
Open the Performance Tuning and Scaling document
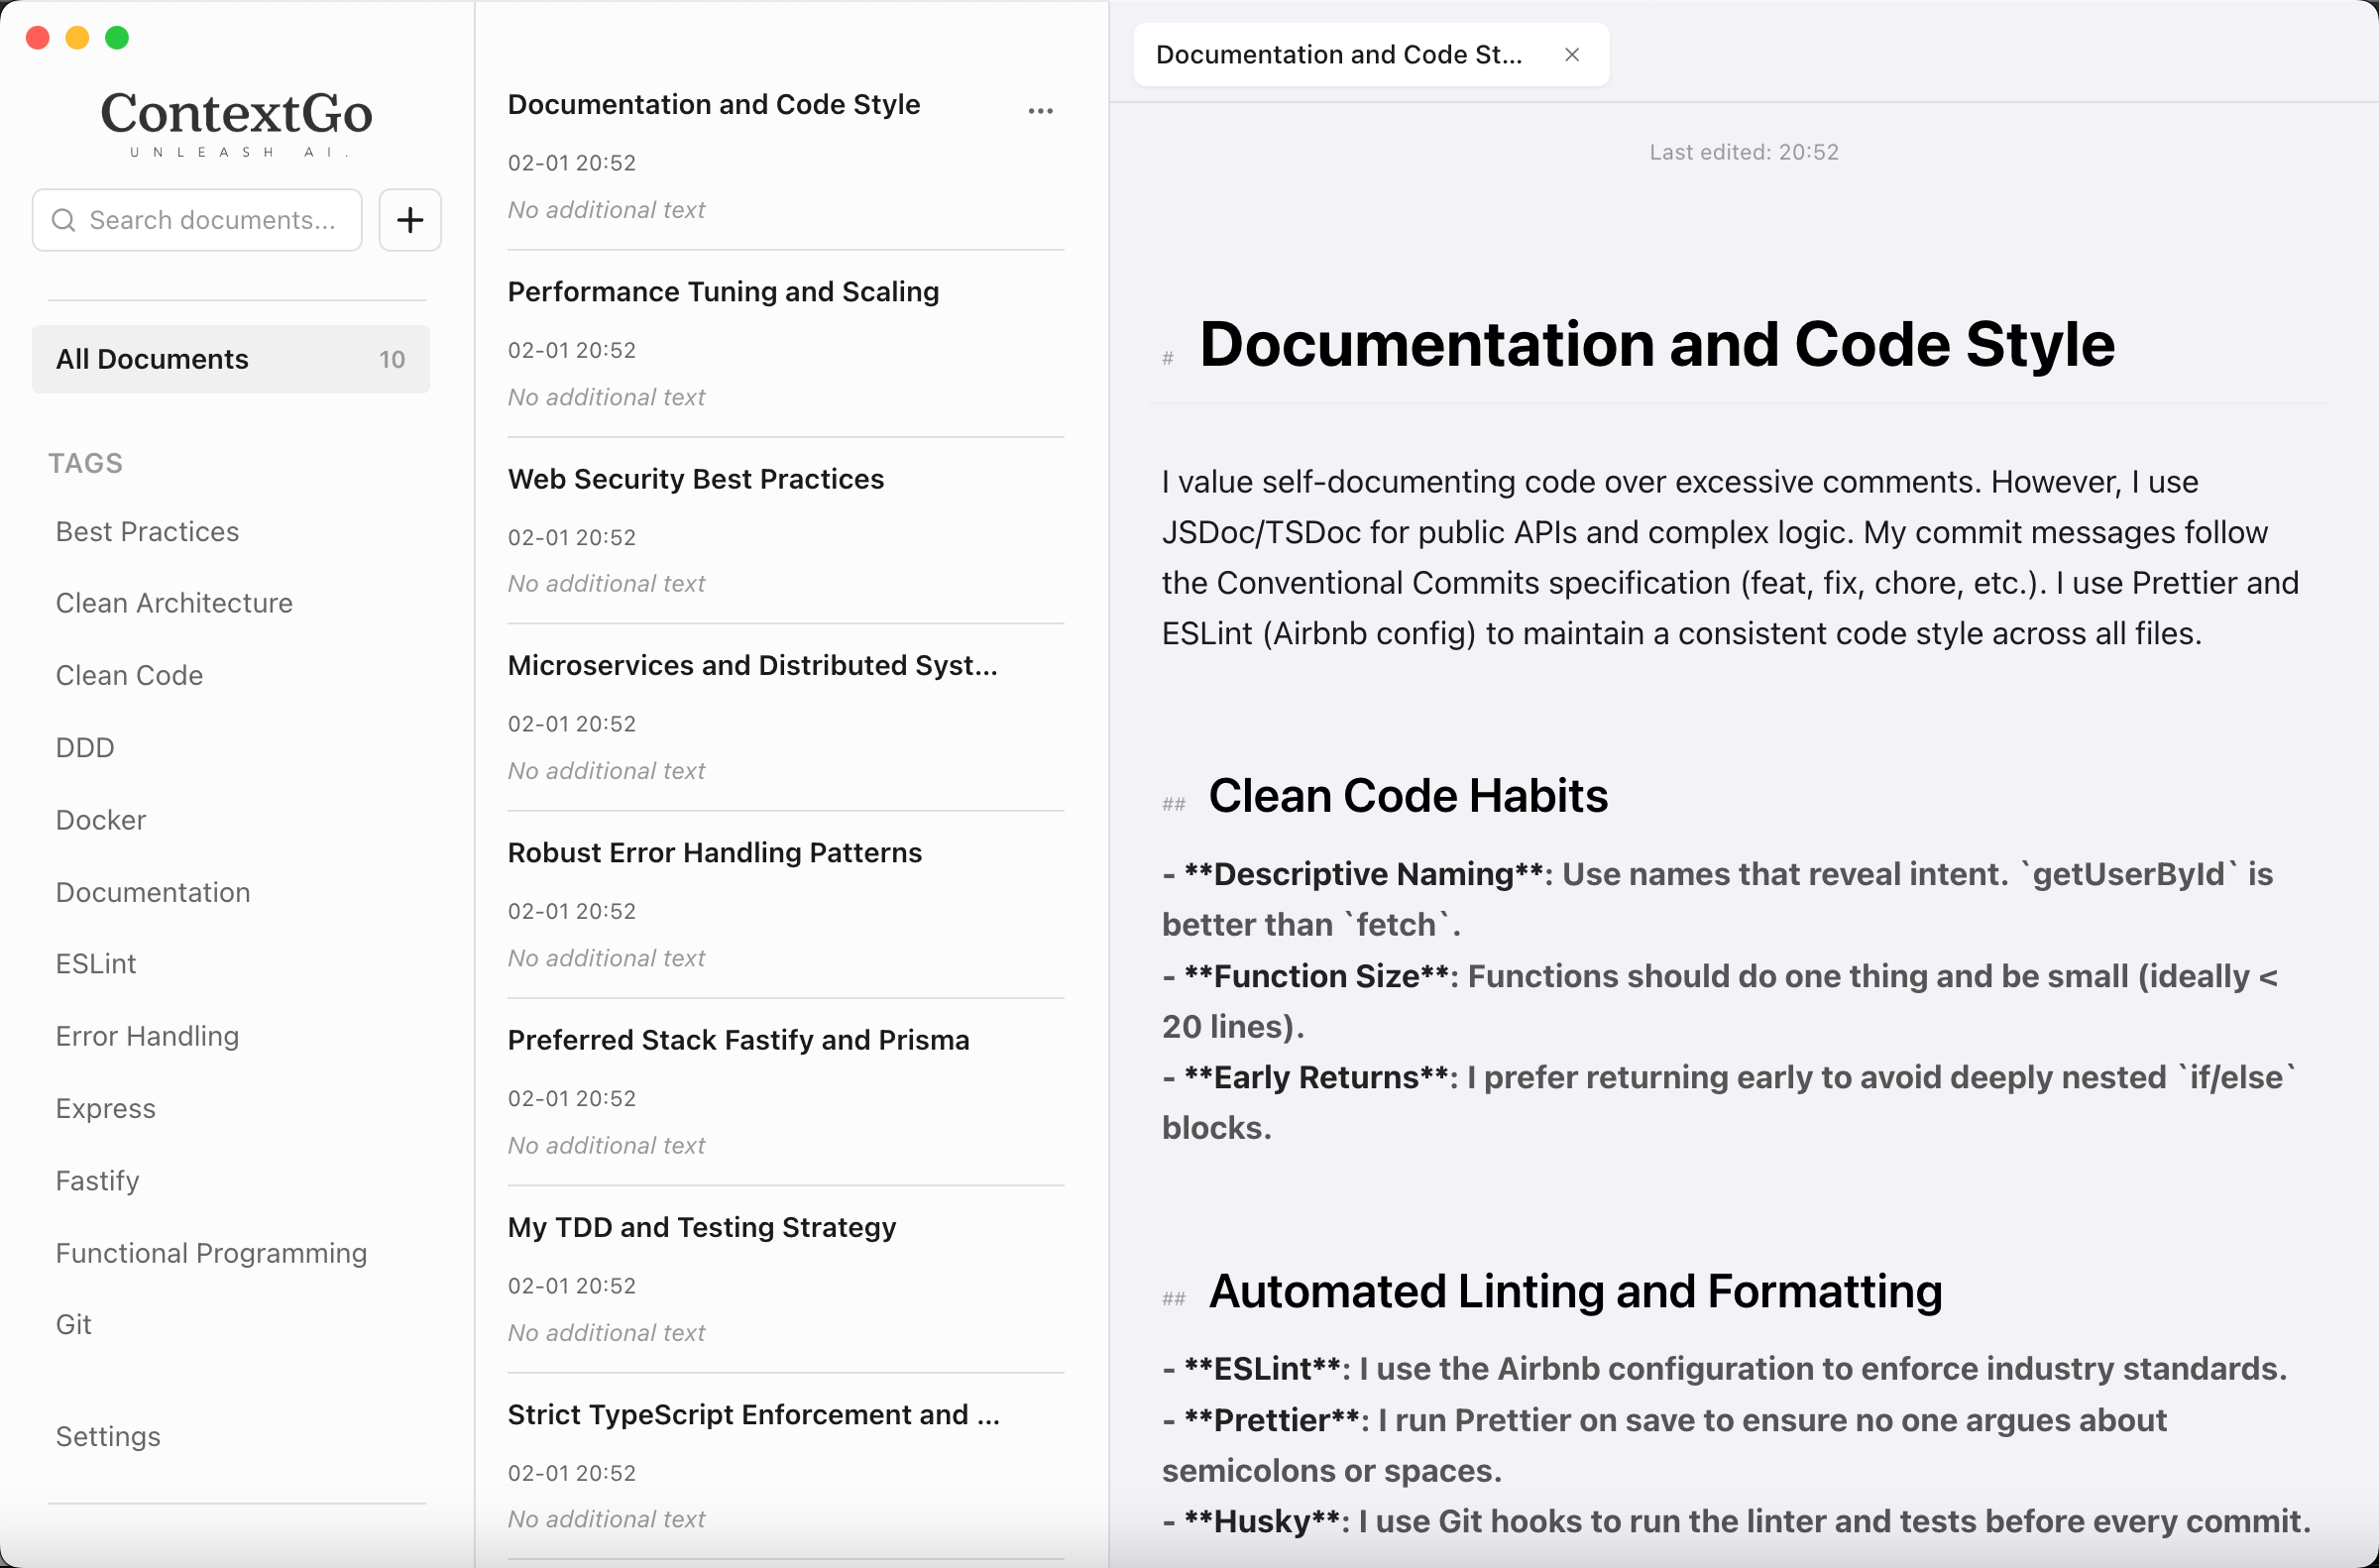point(723,291)
